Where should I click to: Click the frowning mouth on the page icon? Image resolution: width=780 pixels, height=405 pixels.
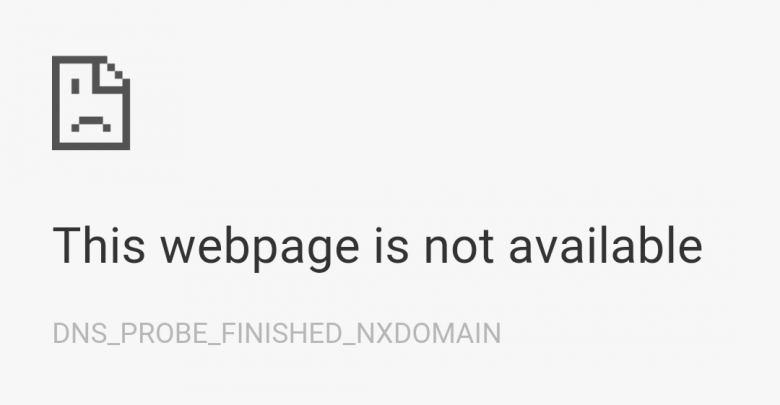91,124
